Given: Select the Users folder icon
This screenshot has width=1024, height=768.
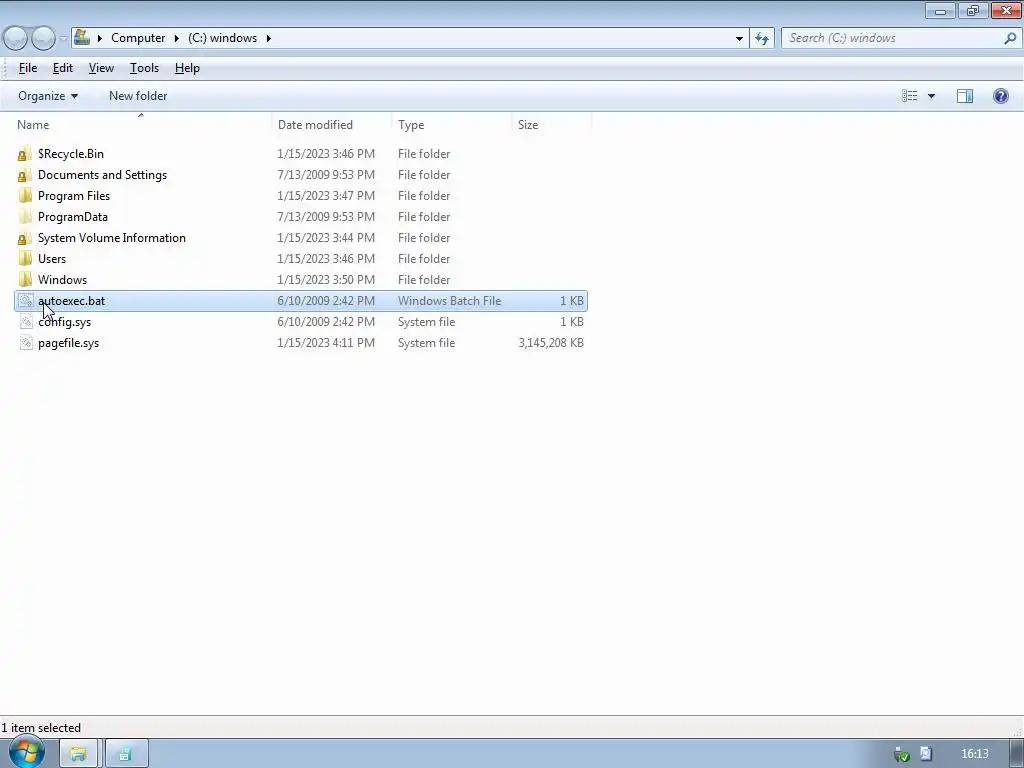Looking at the screenshot, I should click(x=25, y=259).
